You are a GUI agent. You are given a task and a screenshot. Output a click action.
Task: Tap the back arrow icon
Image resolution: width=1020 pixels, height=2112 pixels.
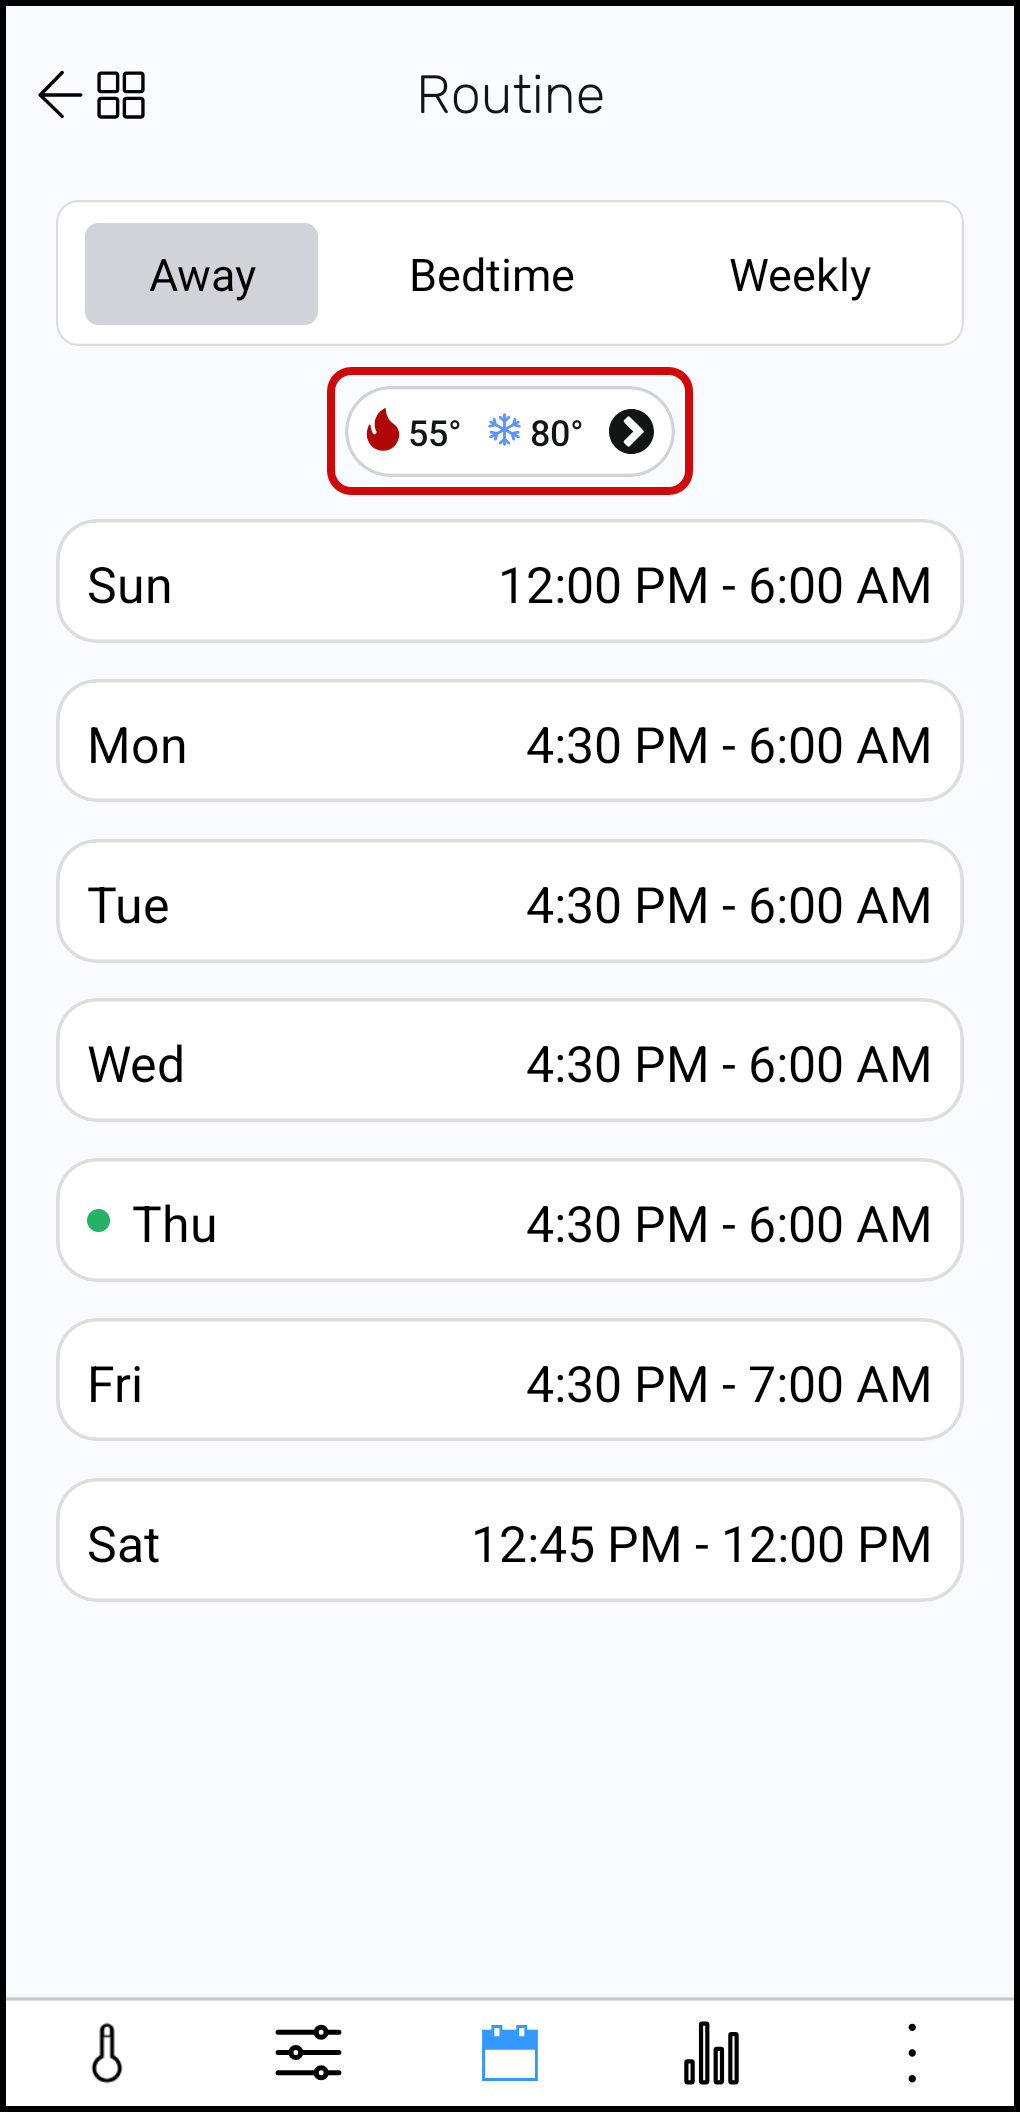(x=59, y=95)
